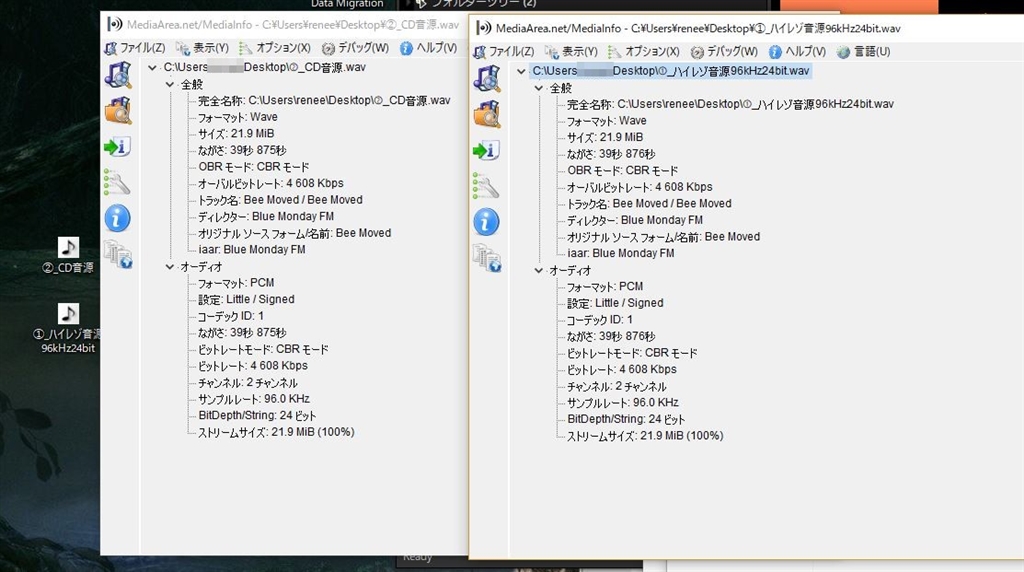Screen dimensions: 1024x572
Task: Click the blue About icon in the left MediaInfo sidebar
Action: [x=118, y=218]
